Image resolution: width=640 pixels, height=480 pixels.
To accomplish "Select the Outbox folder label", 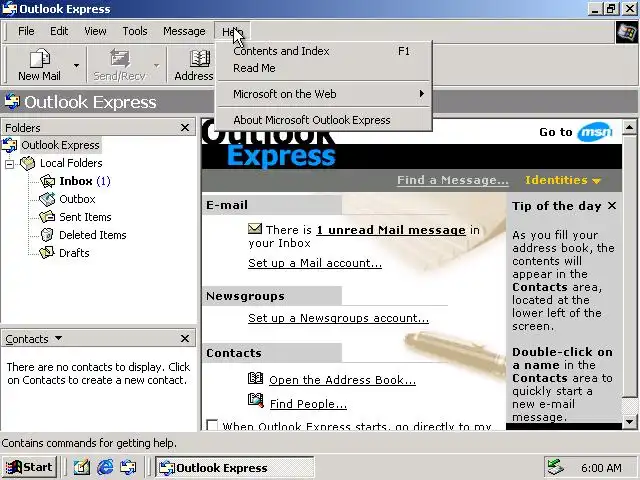I will [x=77, y=199].
